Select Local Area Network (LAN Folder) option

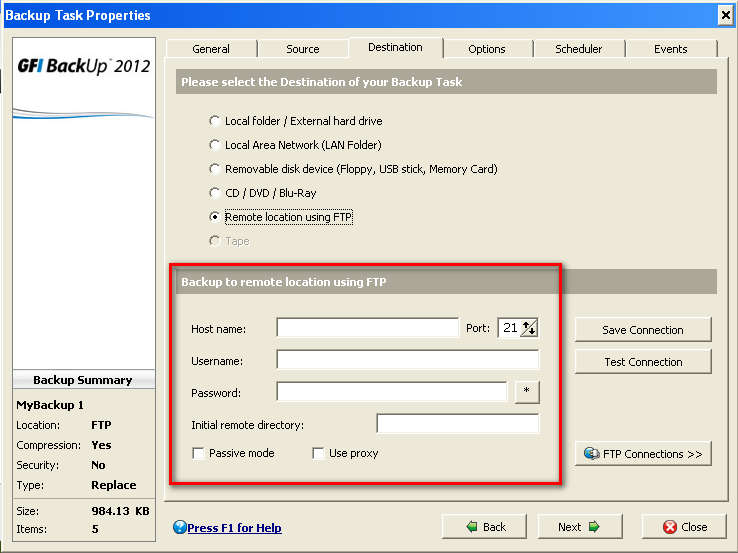(x=214, y=145)
